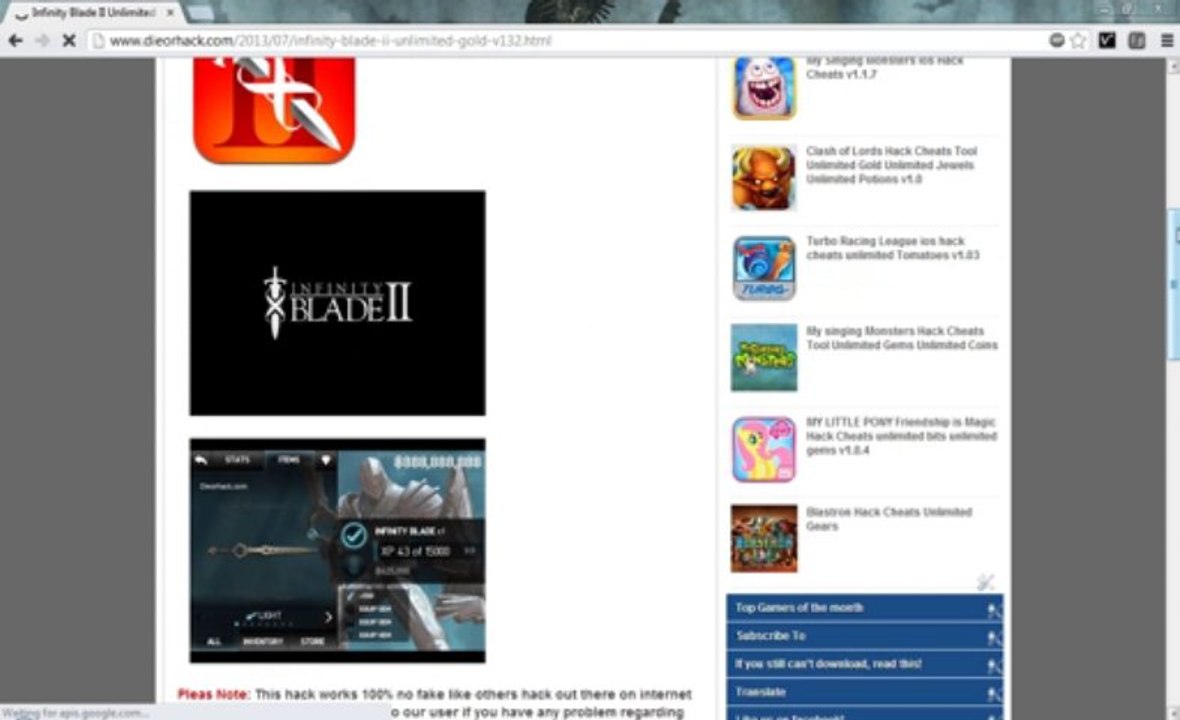Open the Chrome menu hamburger icon
Screen dimensions: 1180x720
point(1166,41)
